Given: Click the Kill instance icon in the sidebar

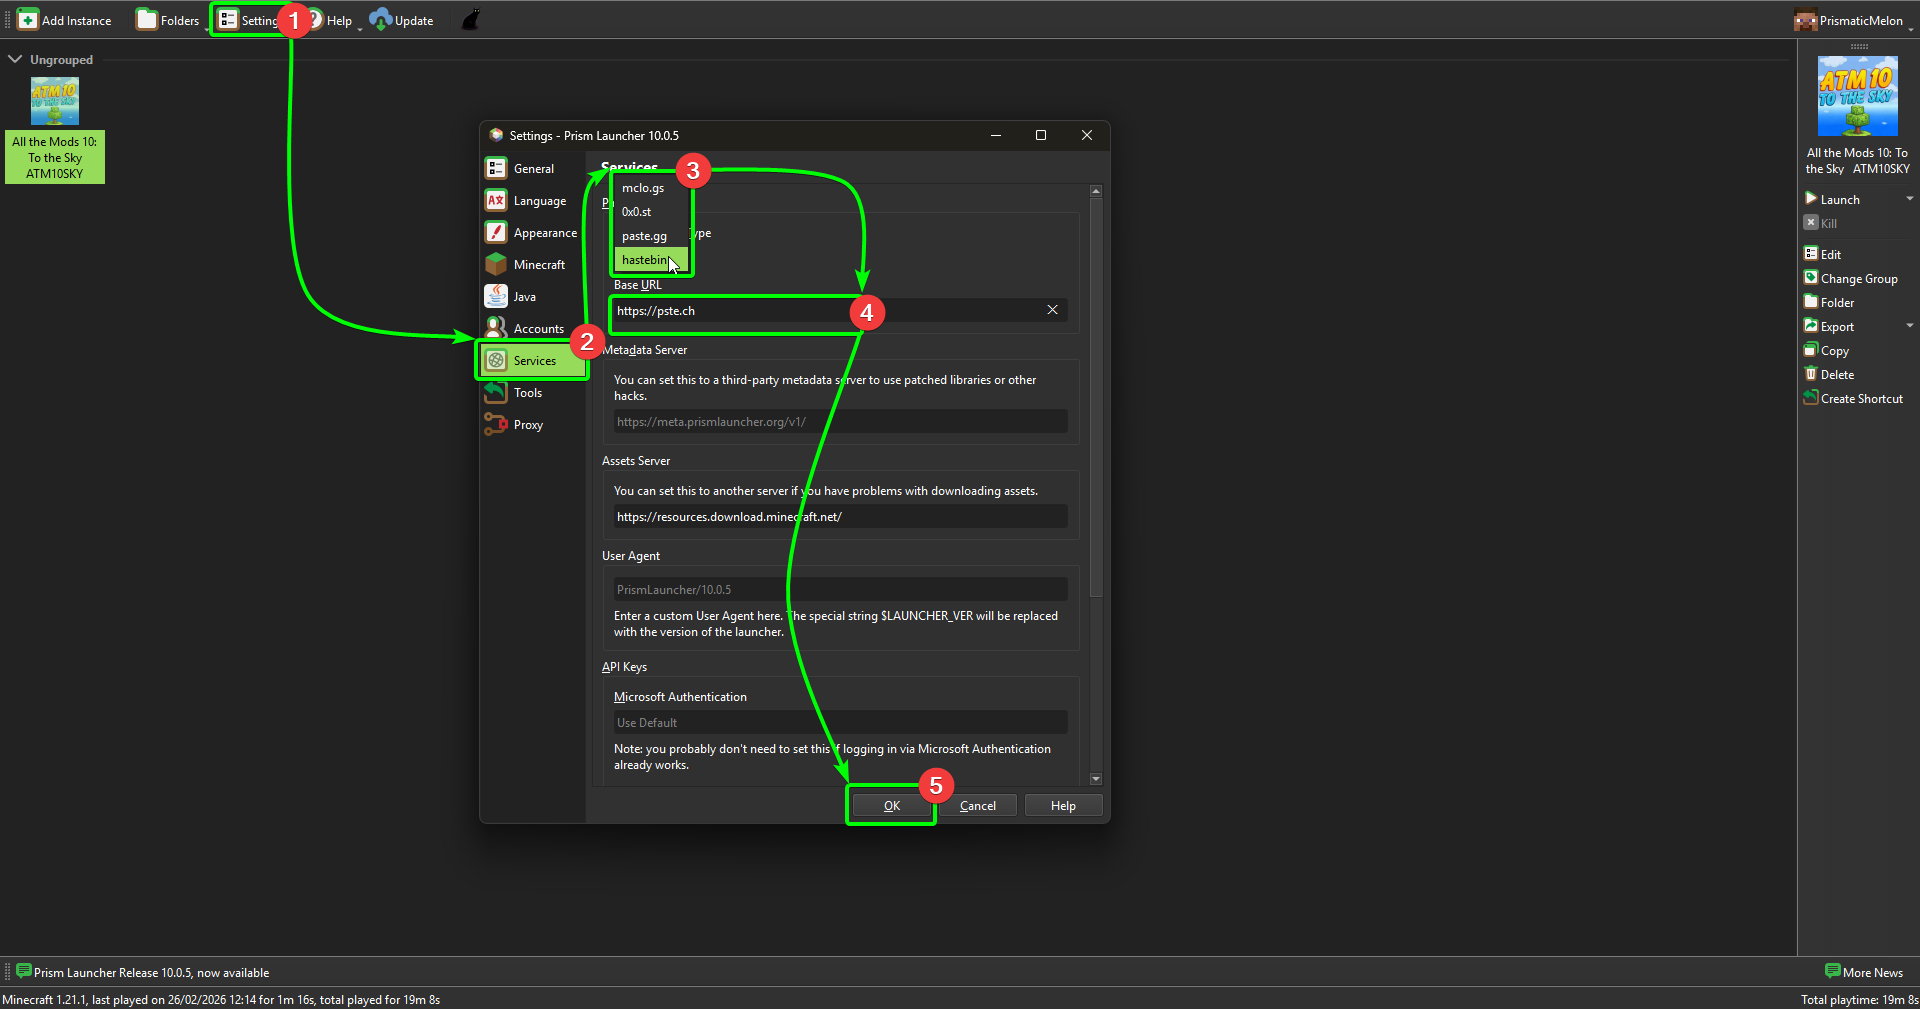Looking at the screenshot, I should pos(1811,222).
